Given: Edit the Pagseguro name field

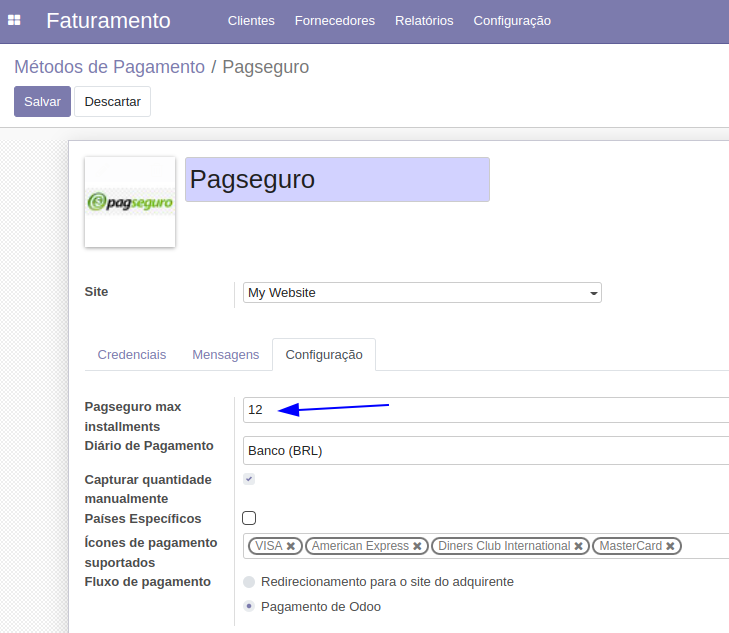Looking at the screenshot, I should (x=337, y=179).
